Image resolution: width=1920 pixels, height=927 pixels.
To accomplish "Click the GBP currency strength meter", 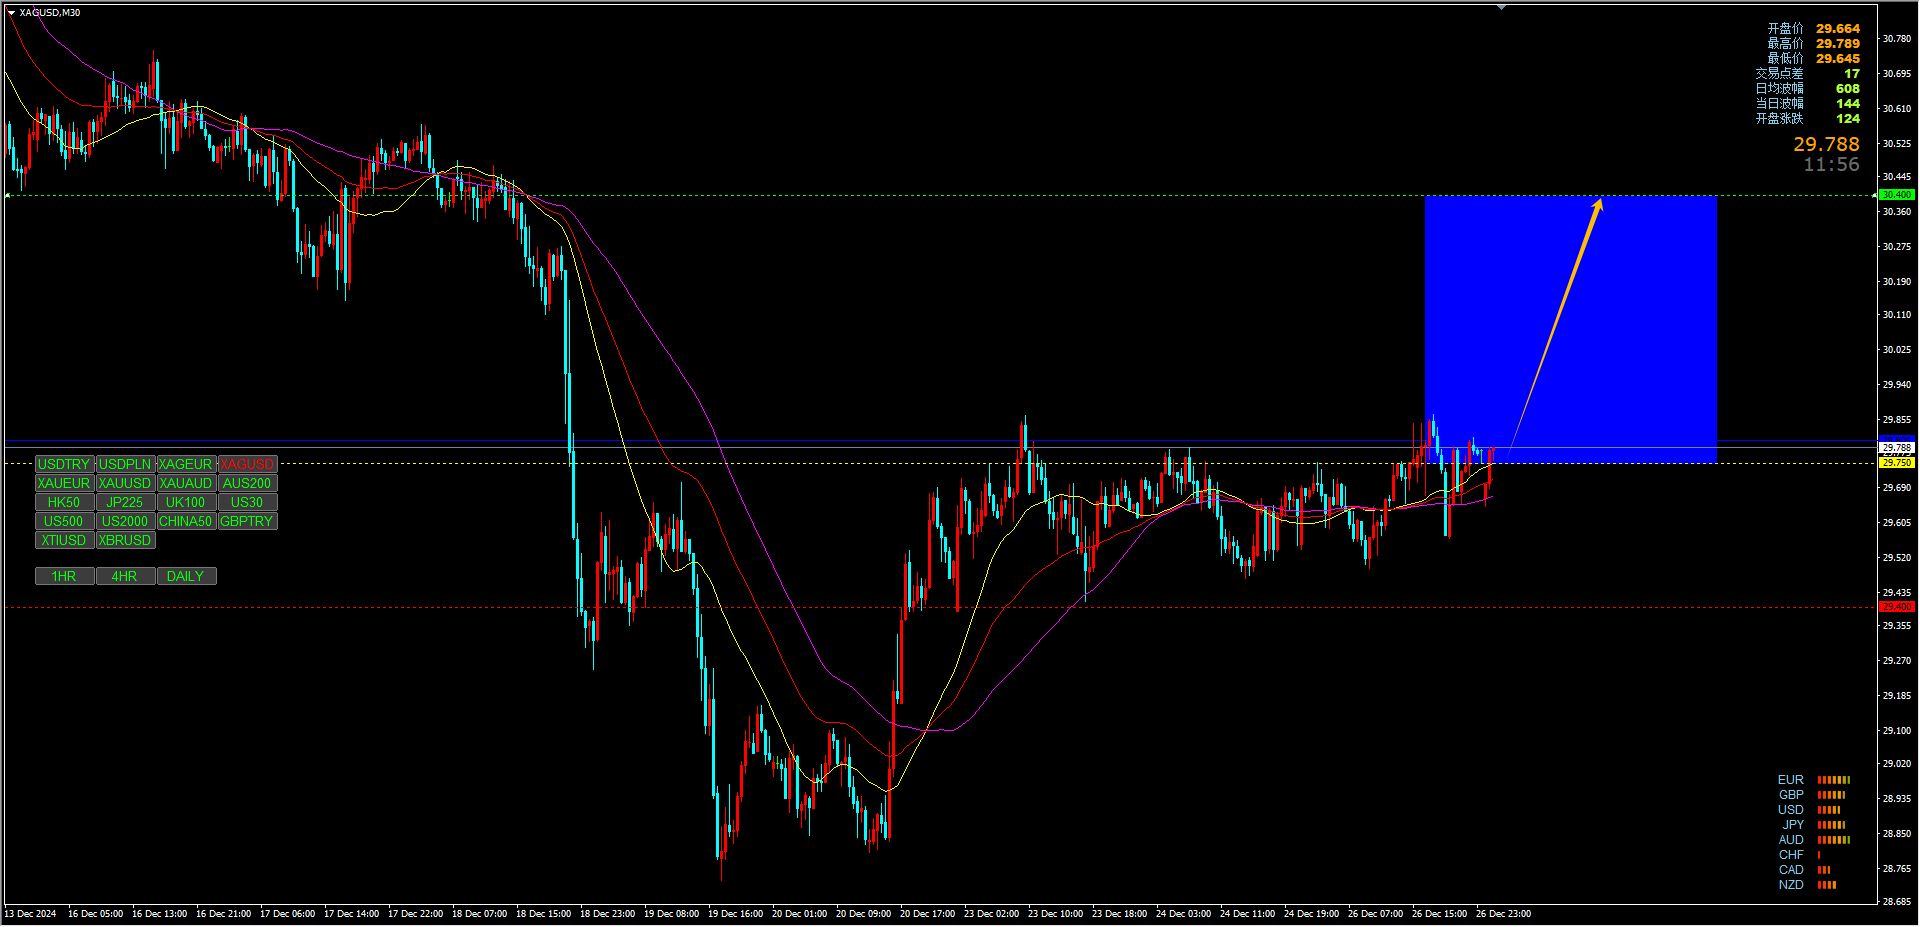I will coord(1831,795).
